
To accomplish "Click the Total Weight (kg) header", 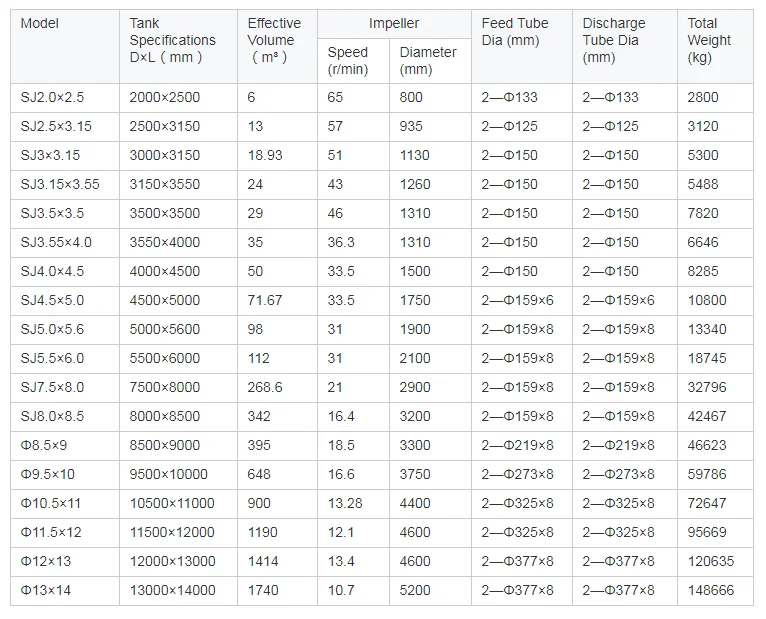I will click(709, 40).
